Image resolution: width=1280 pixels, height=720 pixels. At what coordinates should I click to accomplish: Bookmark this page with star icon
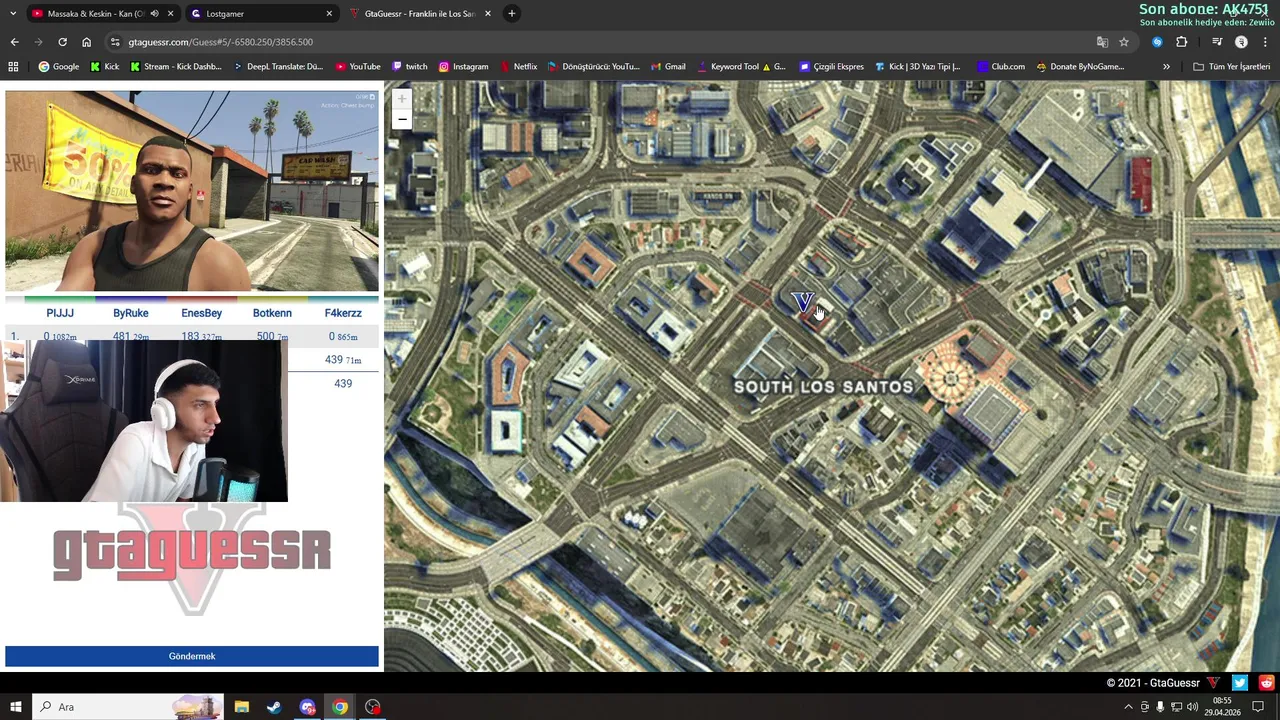(x=1124, y=42)
